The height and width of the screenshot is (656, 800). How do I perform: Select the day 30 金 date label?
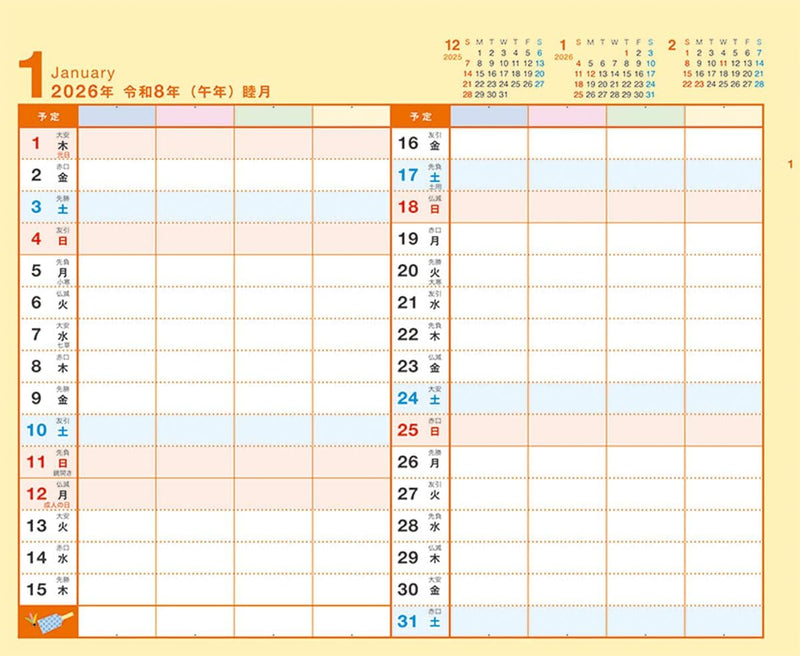coord(420,589)
